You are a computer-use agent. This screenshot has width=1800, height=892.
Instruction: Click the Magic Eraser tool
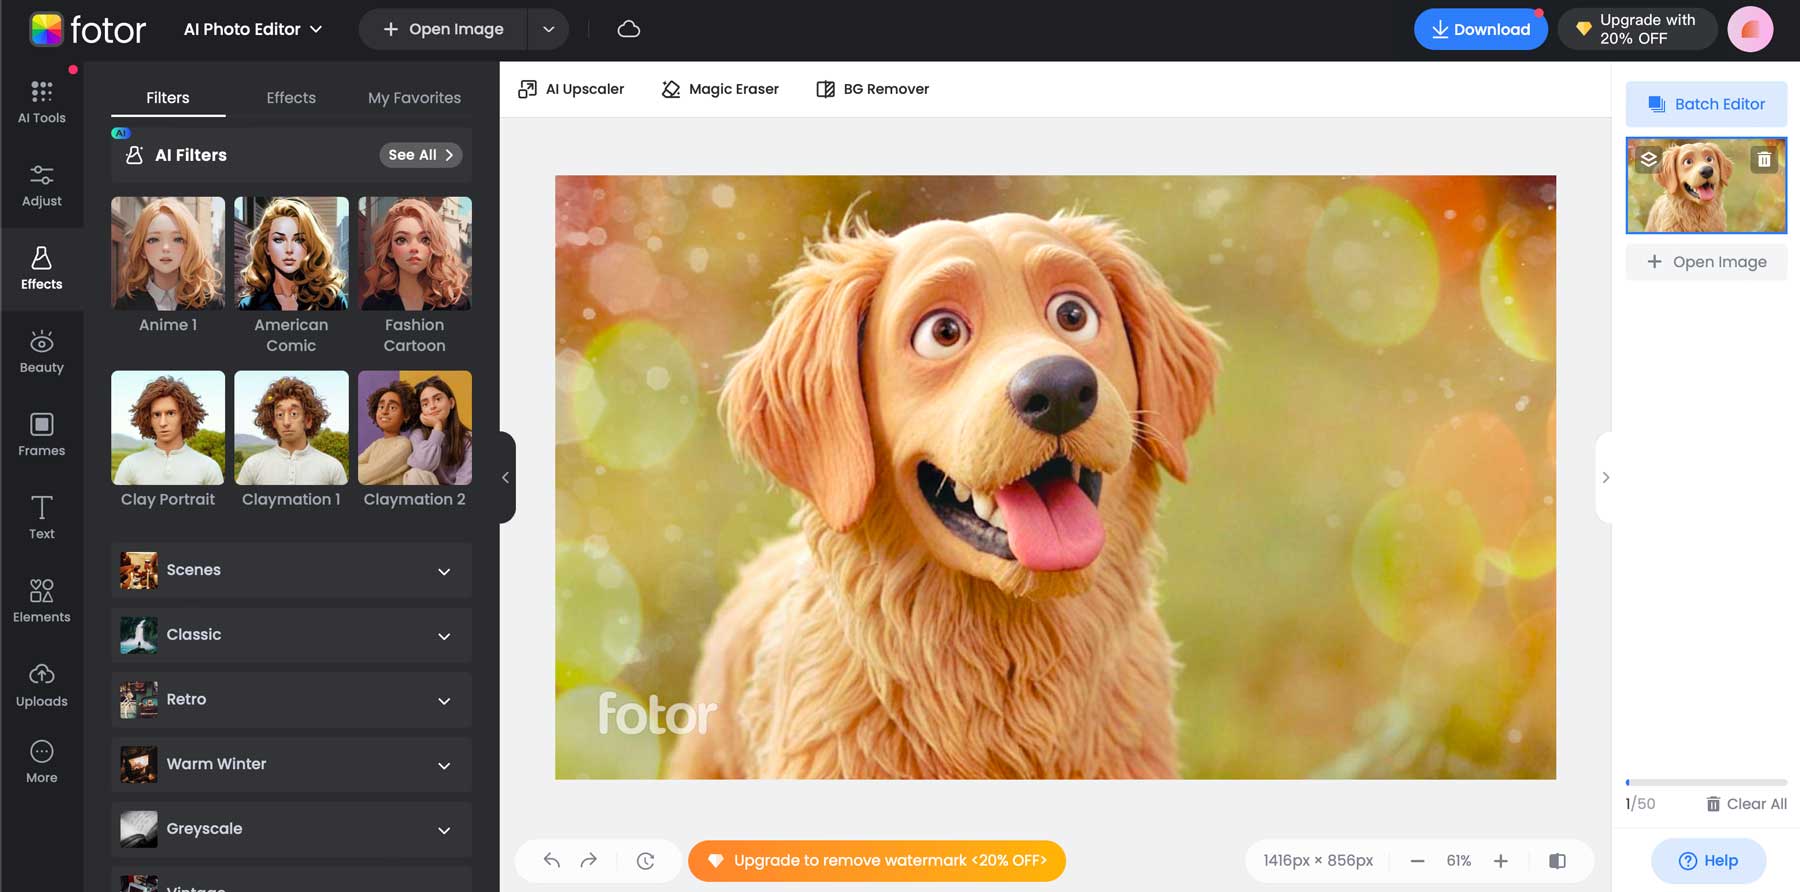(x=720, y=89)
